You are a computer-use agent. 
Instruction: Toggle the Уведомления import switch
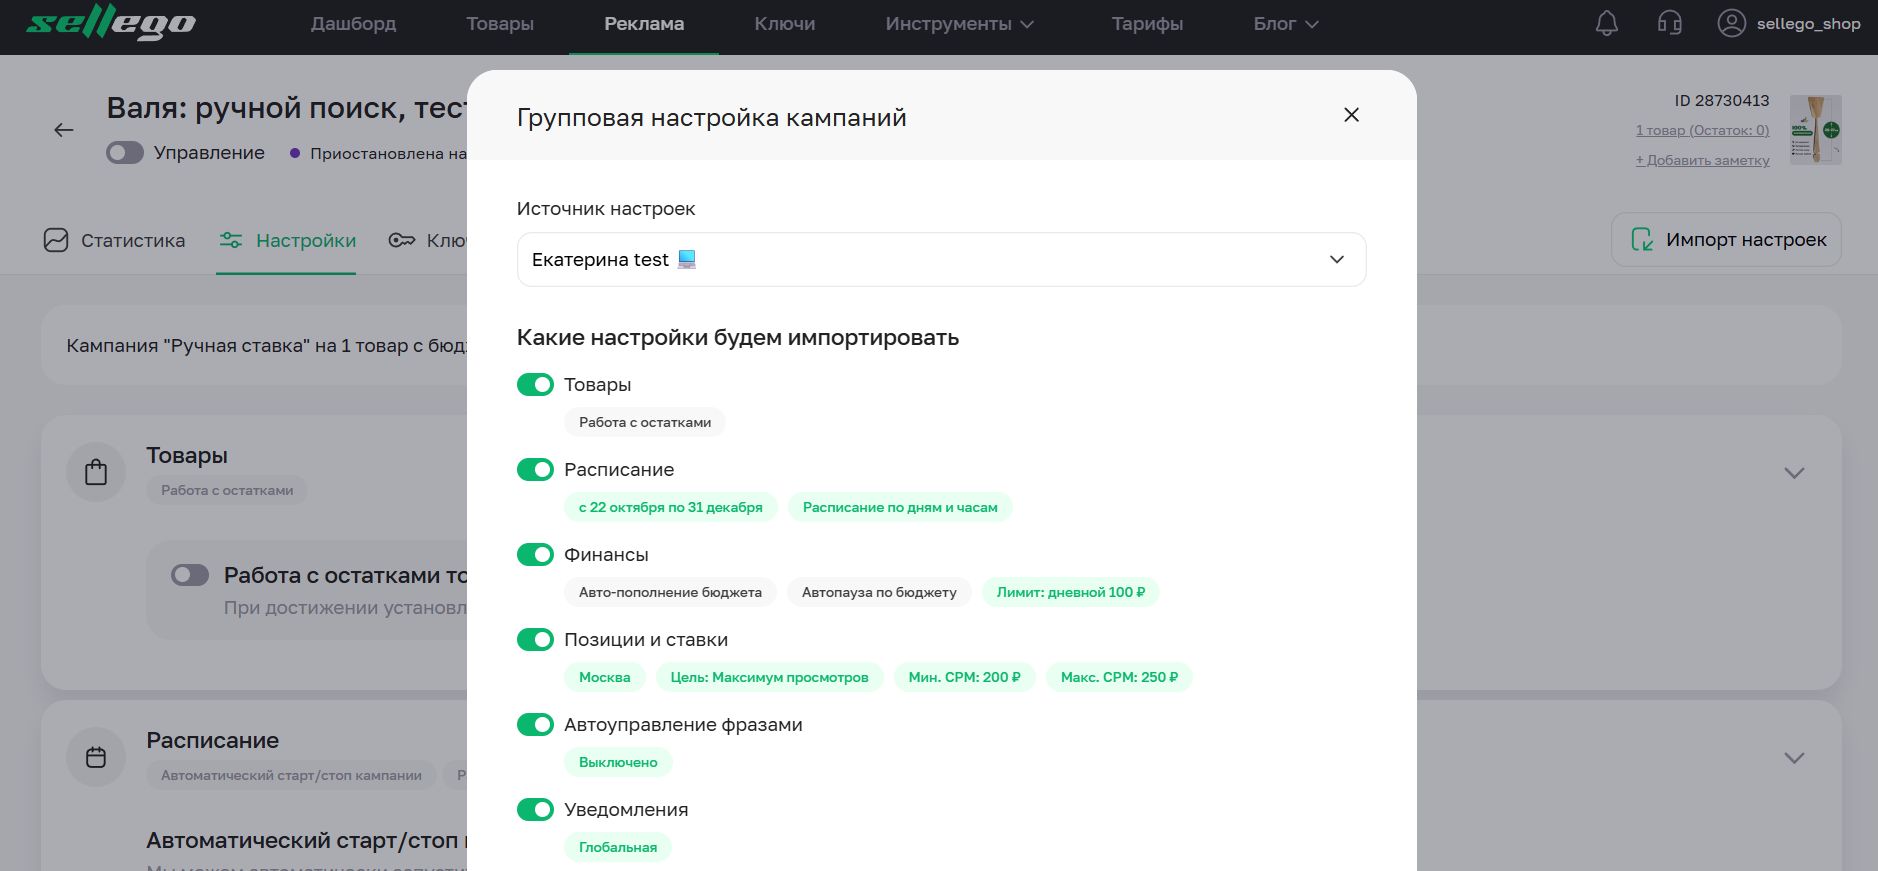[x=535, y=810]
